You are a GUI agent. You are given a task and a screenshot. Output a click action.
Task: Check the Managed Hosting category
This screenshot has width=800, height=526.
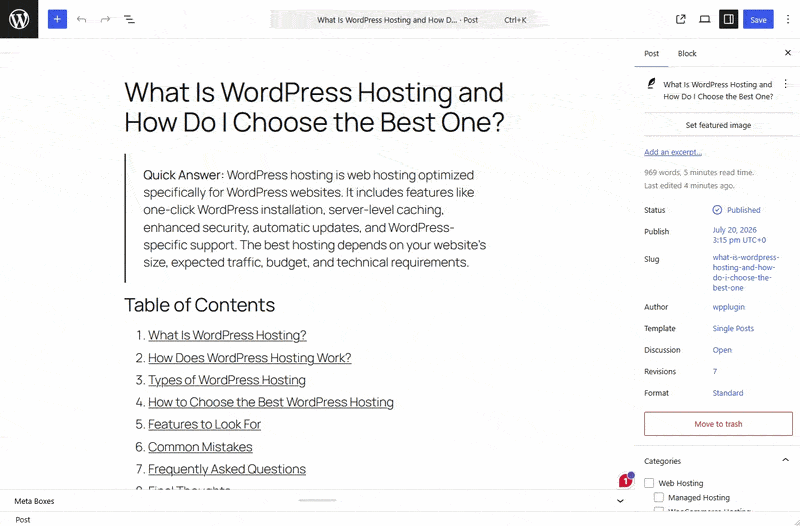click(x=659, y=497)
